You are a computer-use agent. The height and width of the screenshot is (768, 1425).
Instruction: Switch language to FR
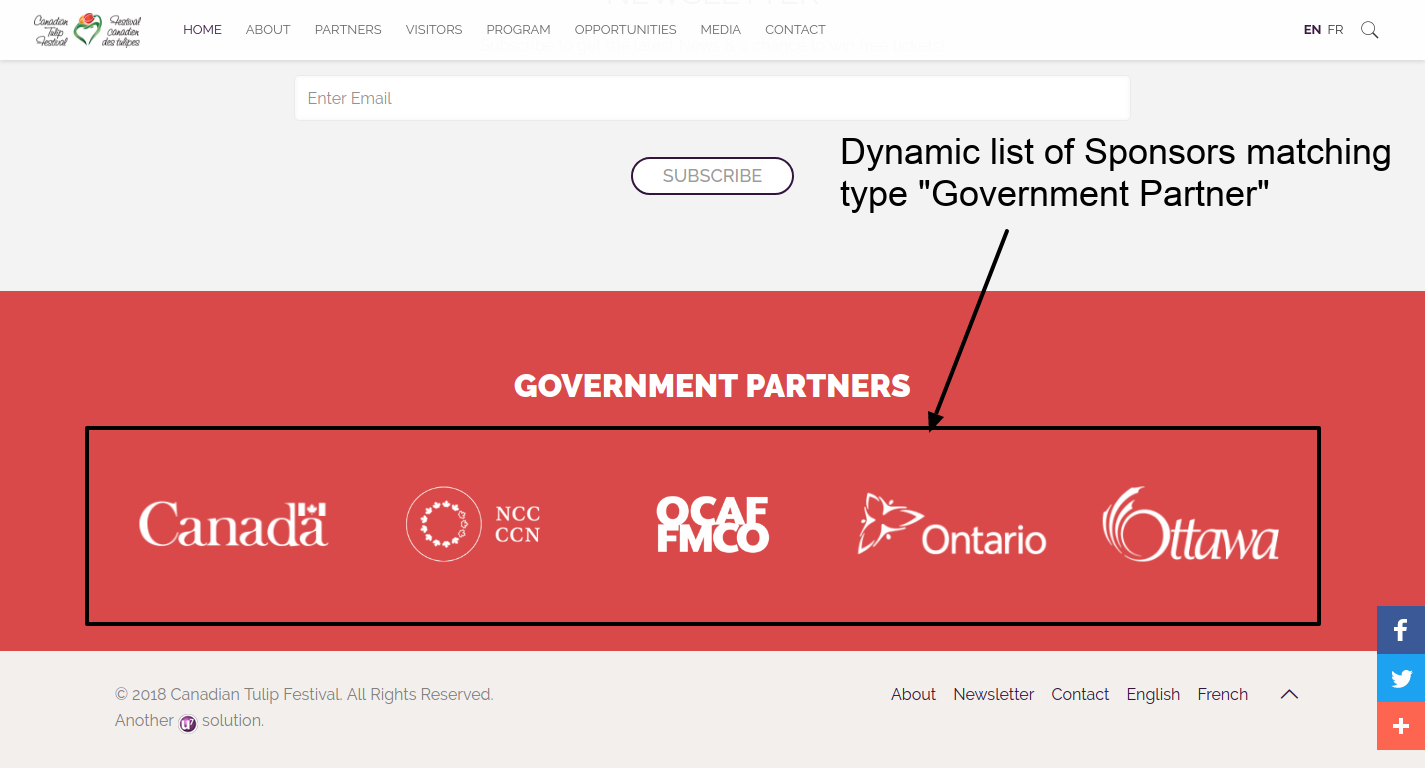(x=1335, y=30)
